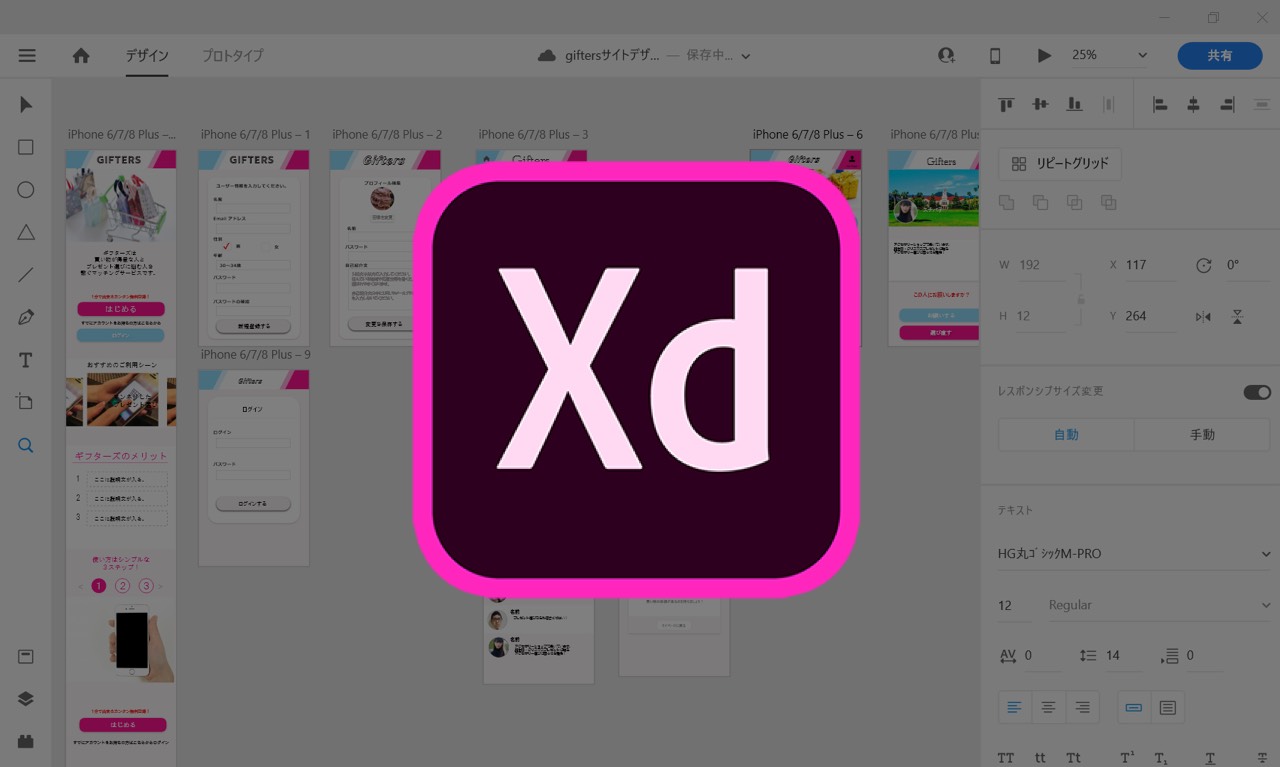Pick the Rectangle tool
This screenshot has width=1280, height=767.
[26, 147]
